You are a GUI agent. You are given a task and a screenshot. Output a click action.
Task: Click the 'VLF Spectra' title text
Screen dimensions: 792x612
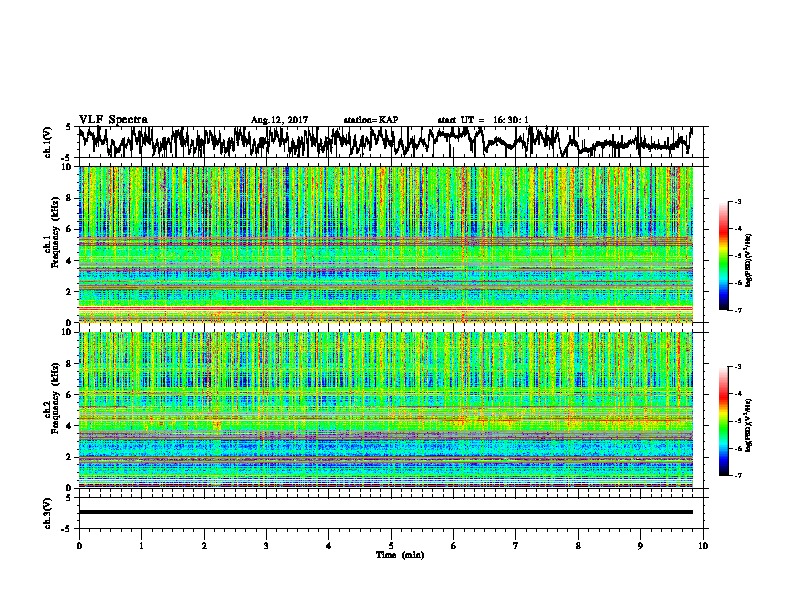(x=113, y=120)
